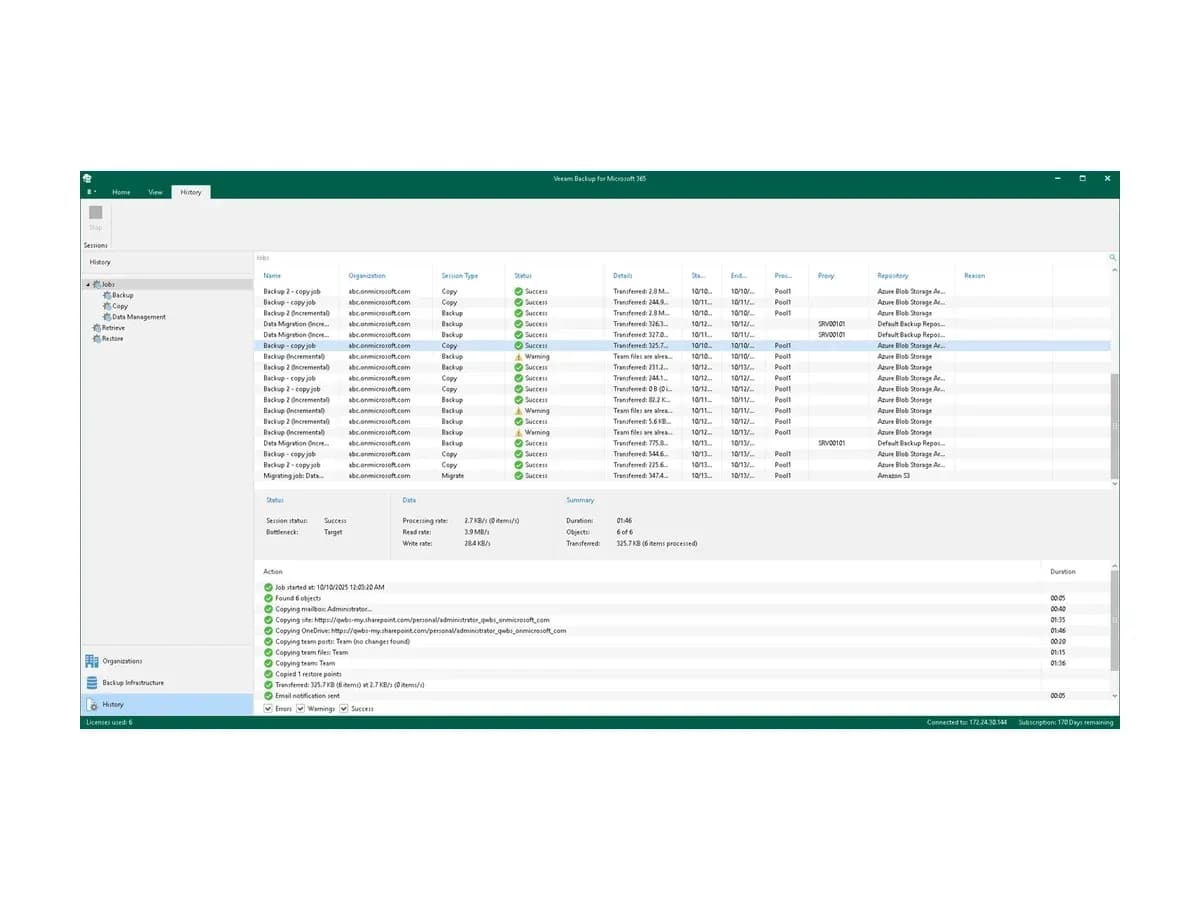Select the Copying team files: Team row
This screenshot has height=900, width=1200.
(683, 653)
